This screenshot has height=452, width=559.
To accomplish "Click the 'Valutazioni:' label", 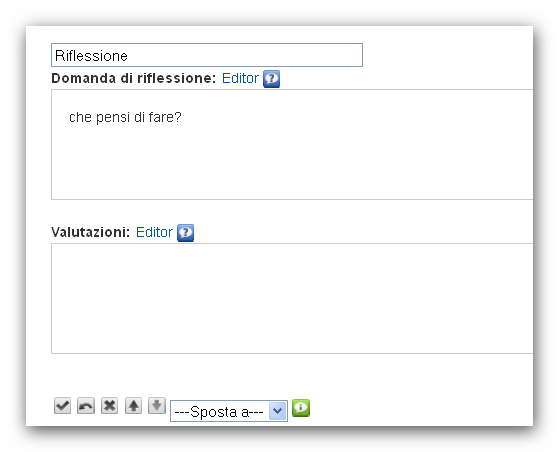I will tap(91, 232).
